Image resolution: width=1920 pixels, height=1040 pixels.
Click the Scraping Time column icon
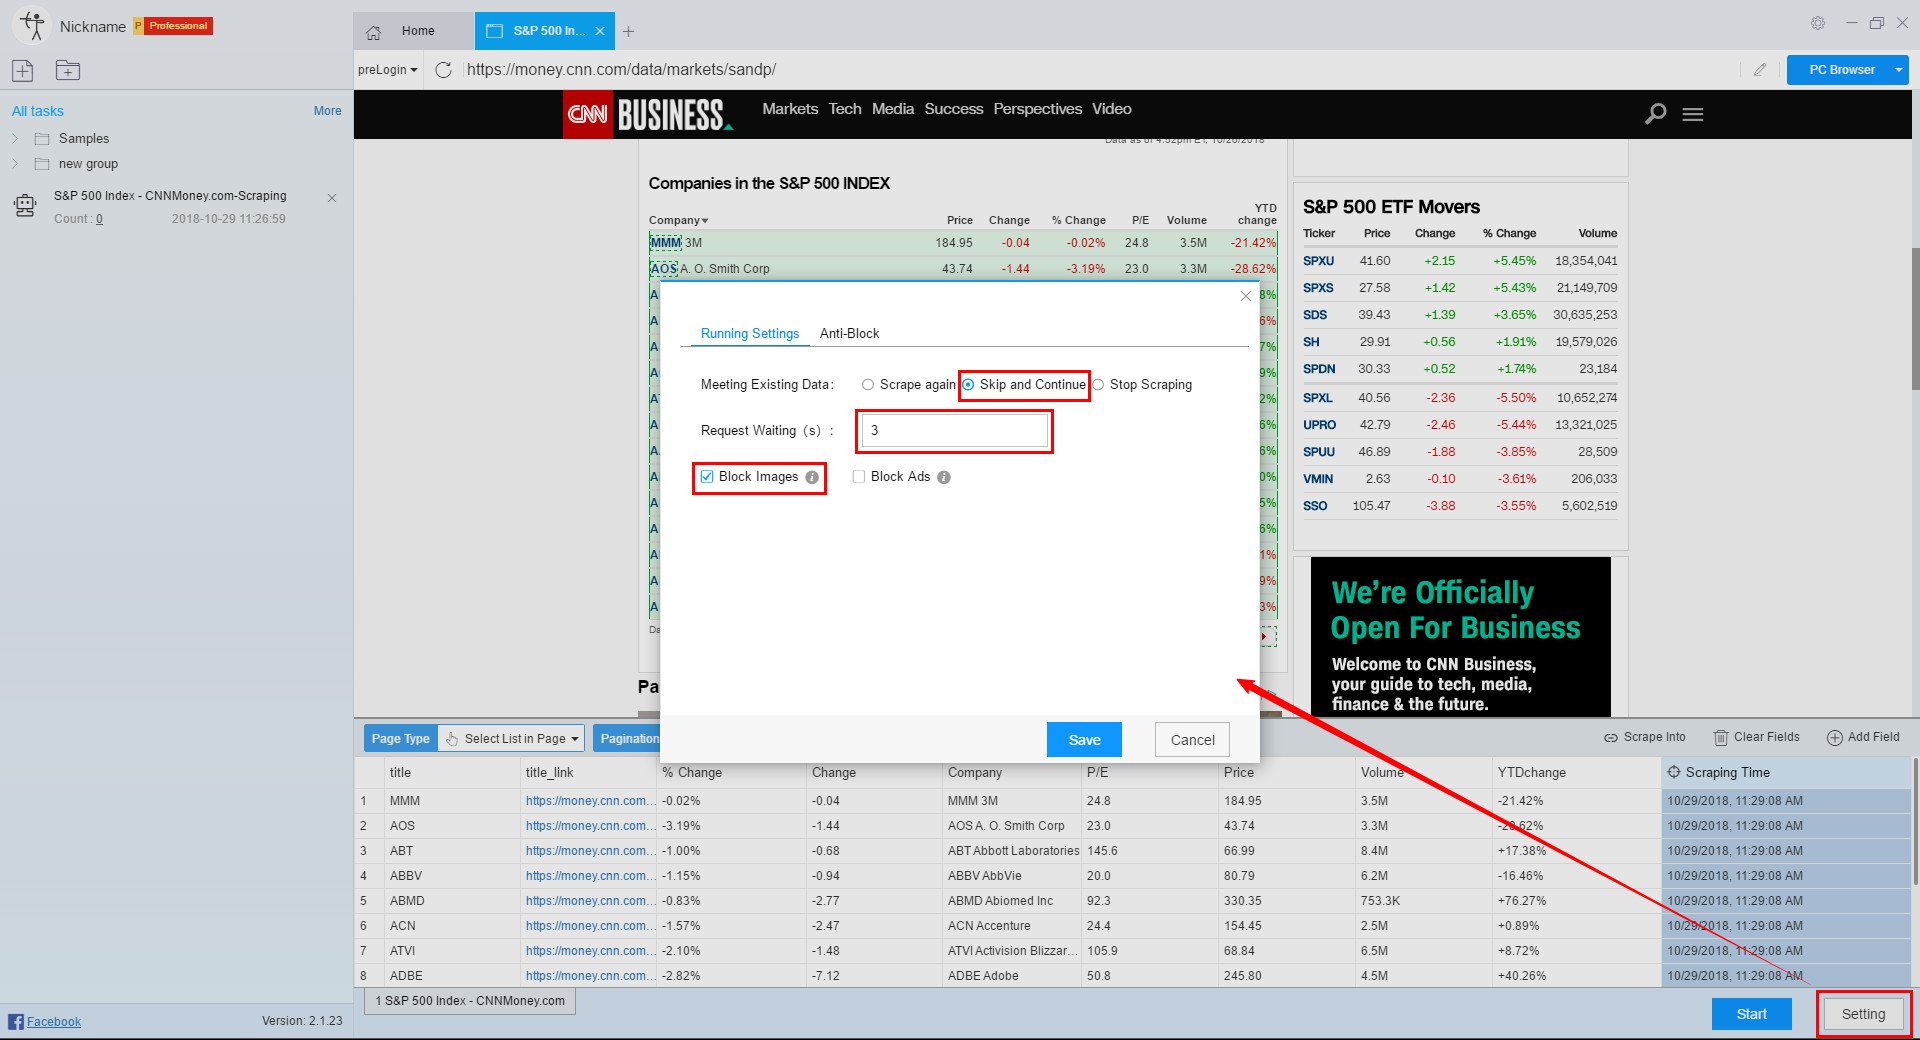coord(1674,772)
